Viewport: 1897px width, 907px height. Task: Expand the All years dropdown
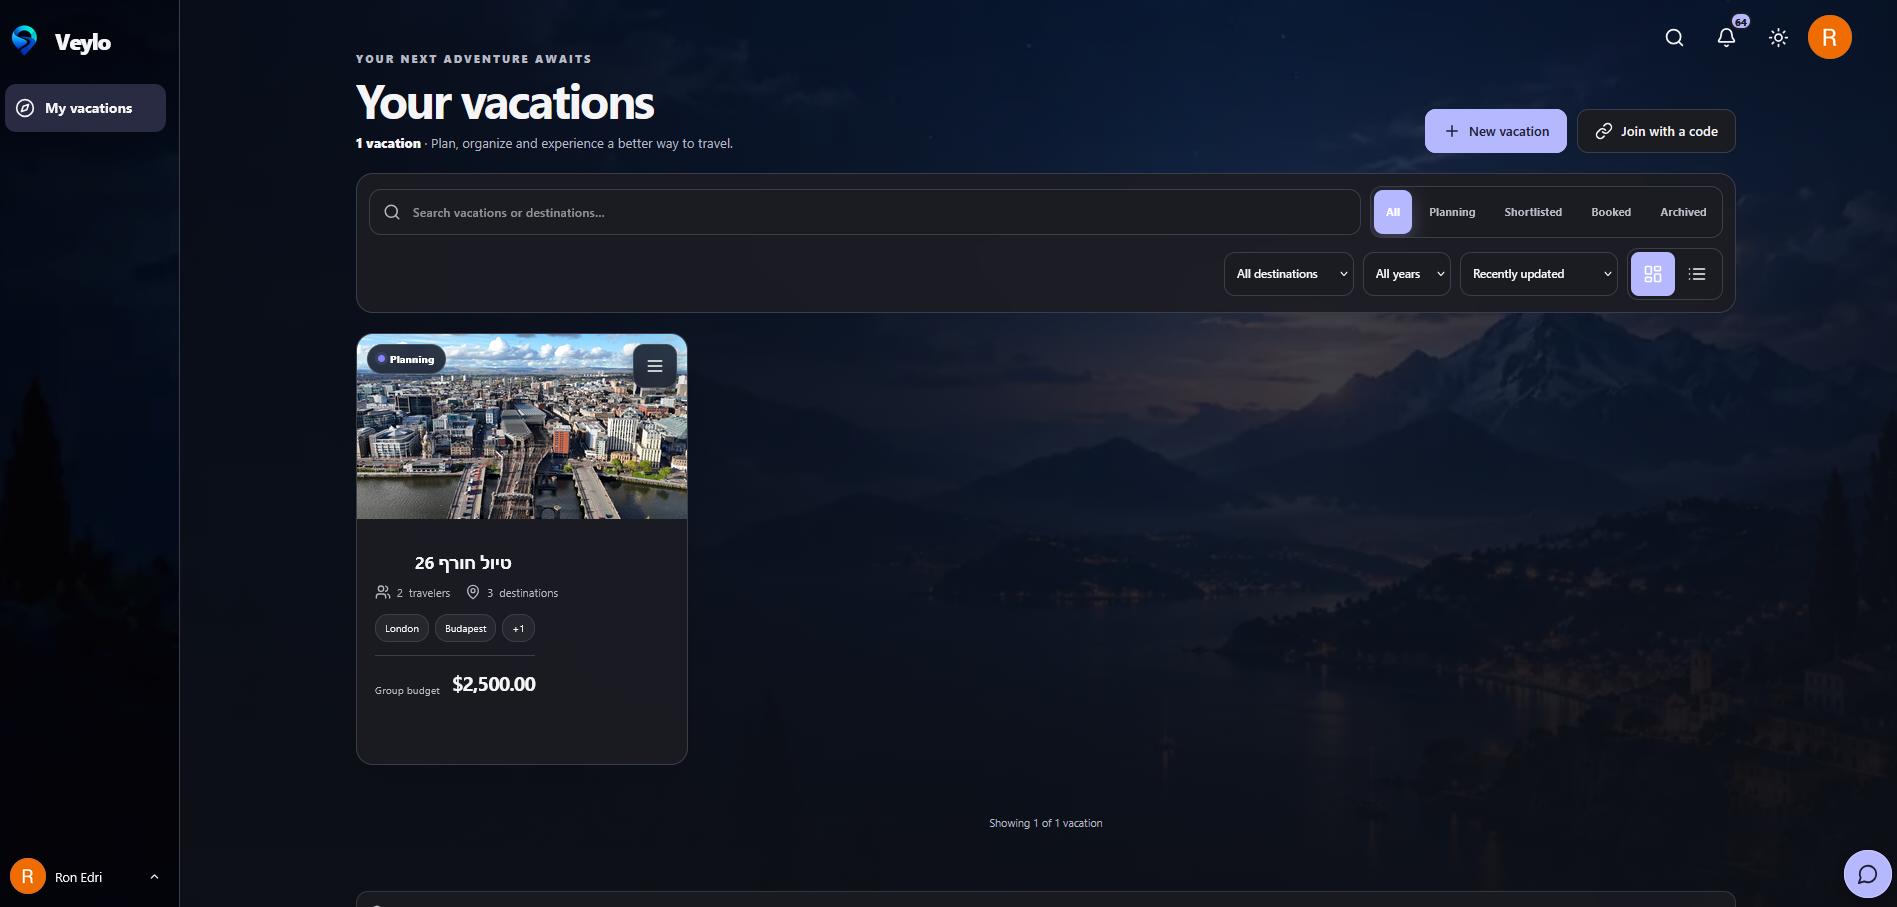click(1407, 274)
